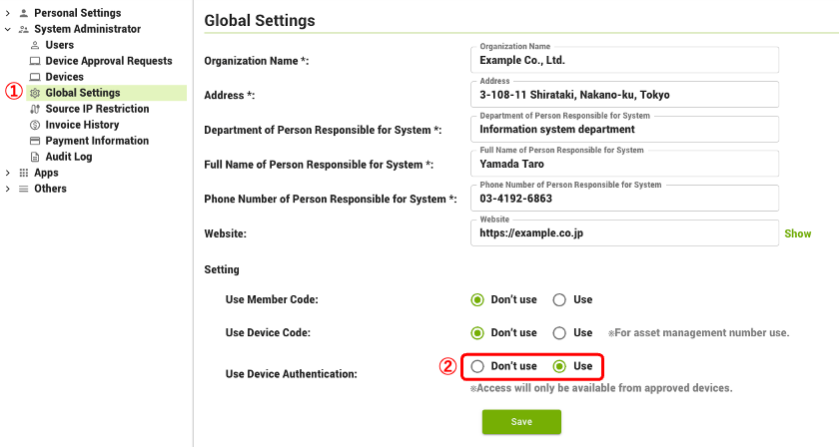The image size is (839, 447).
Task: Expand the Personal Settings tree node
Action: pyautogui.click(x=8, y=13)
